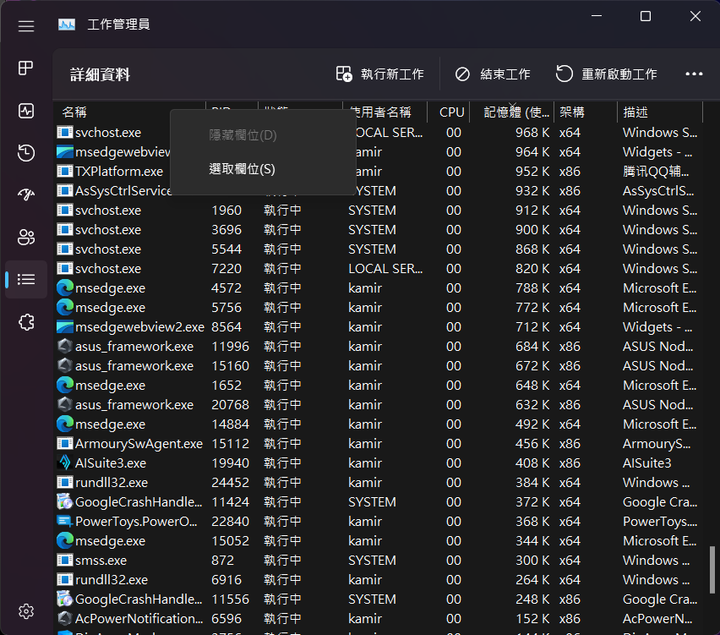
Task: Open Startup apps page in sidebar
Action: pyautogui.click(x=26, y=195)
